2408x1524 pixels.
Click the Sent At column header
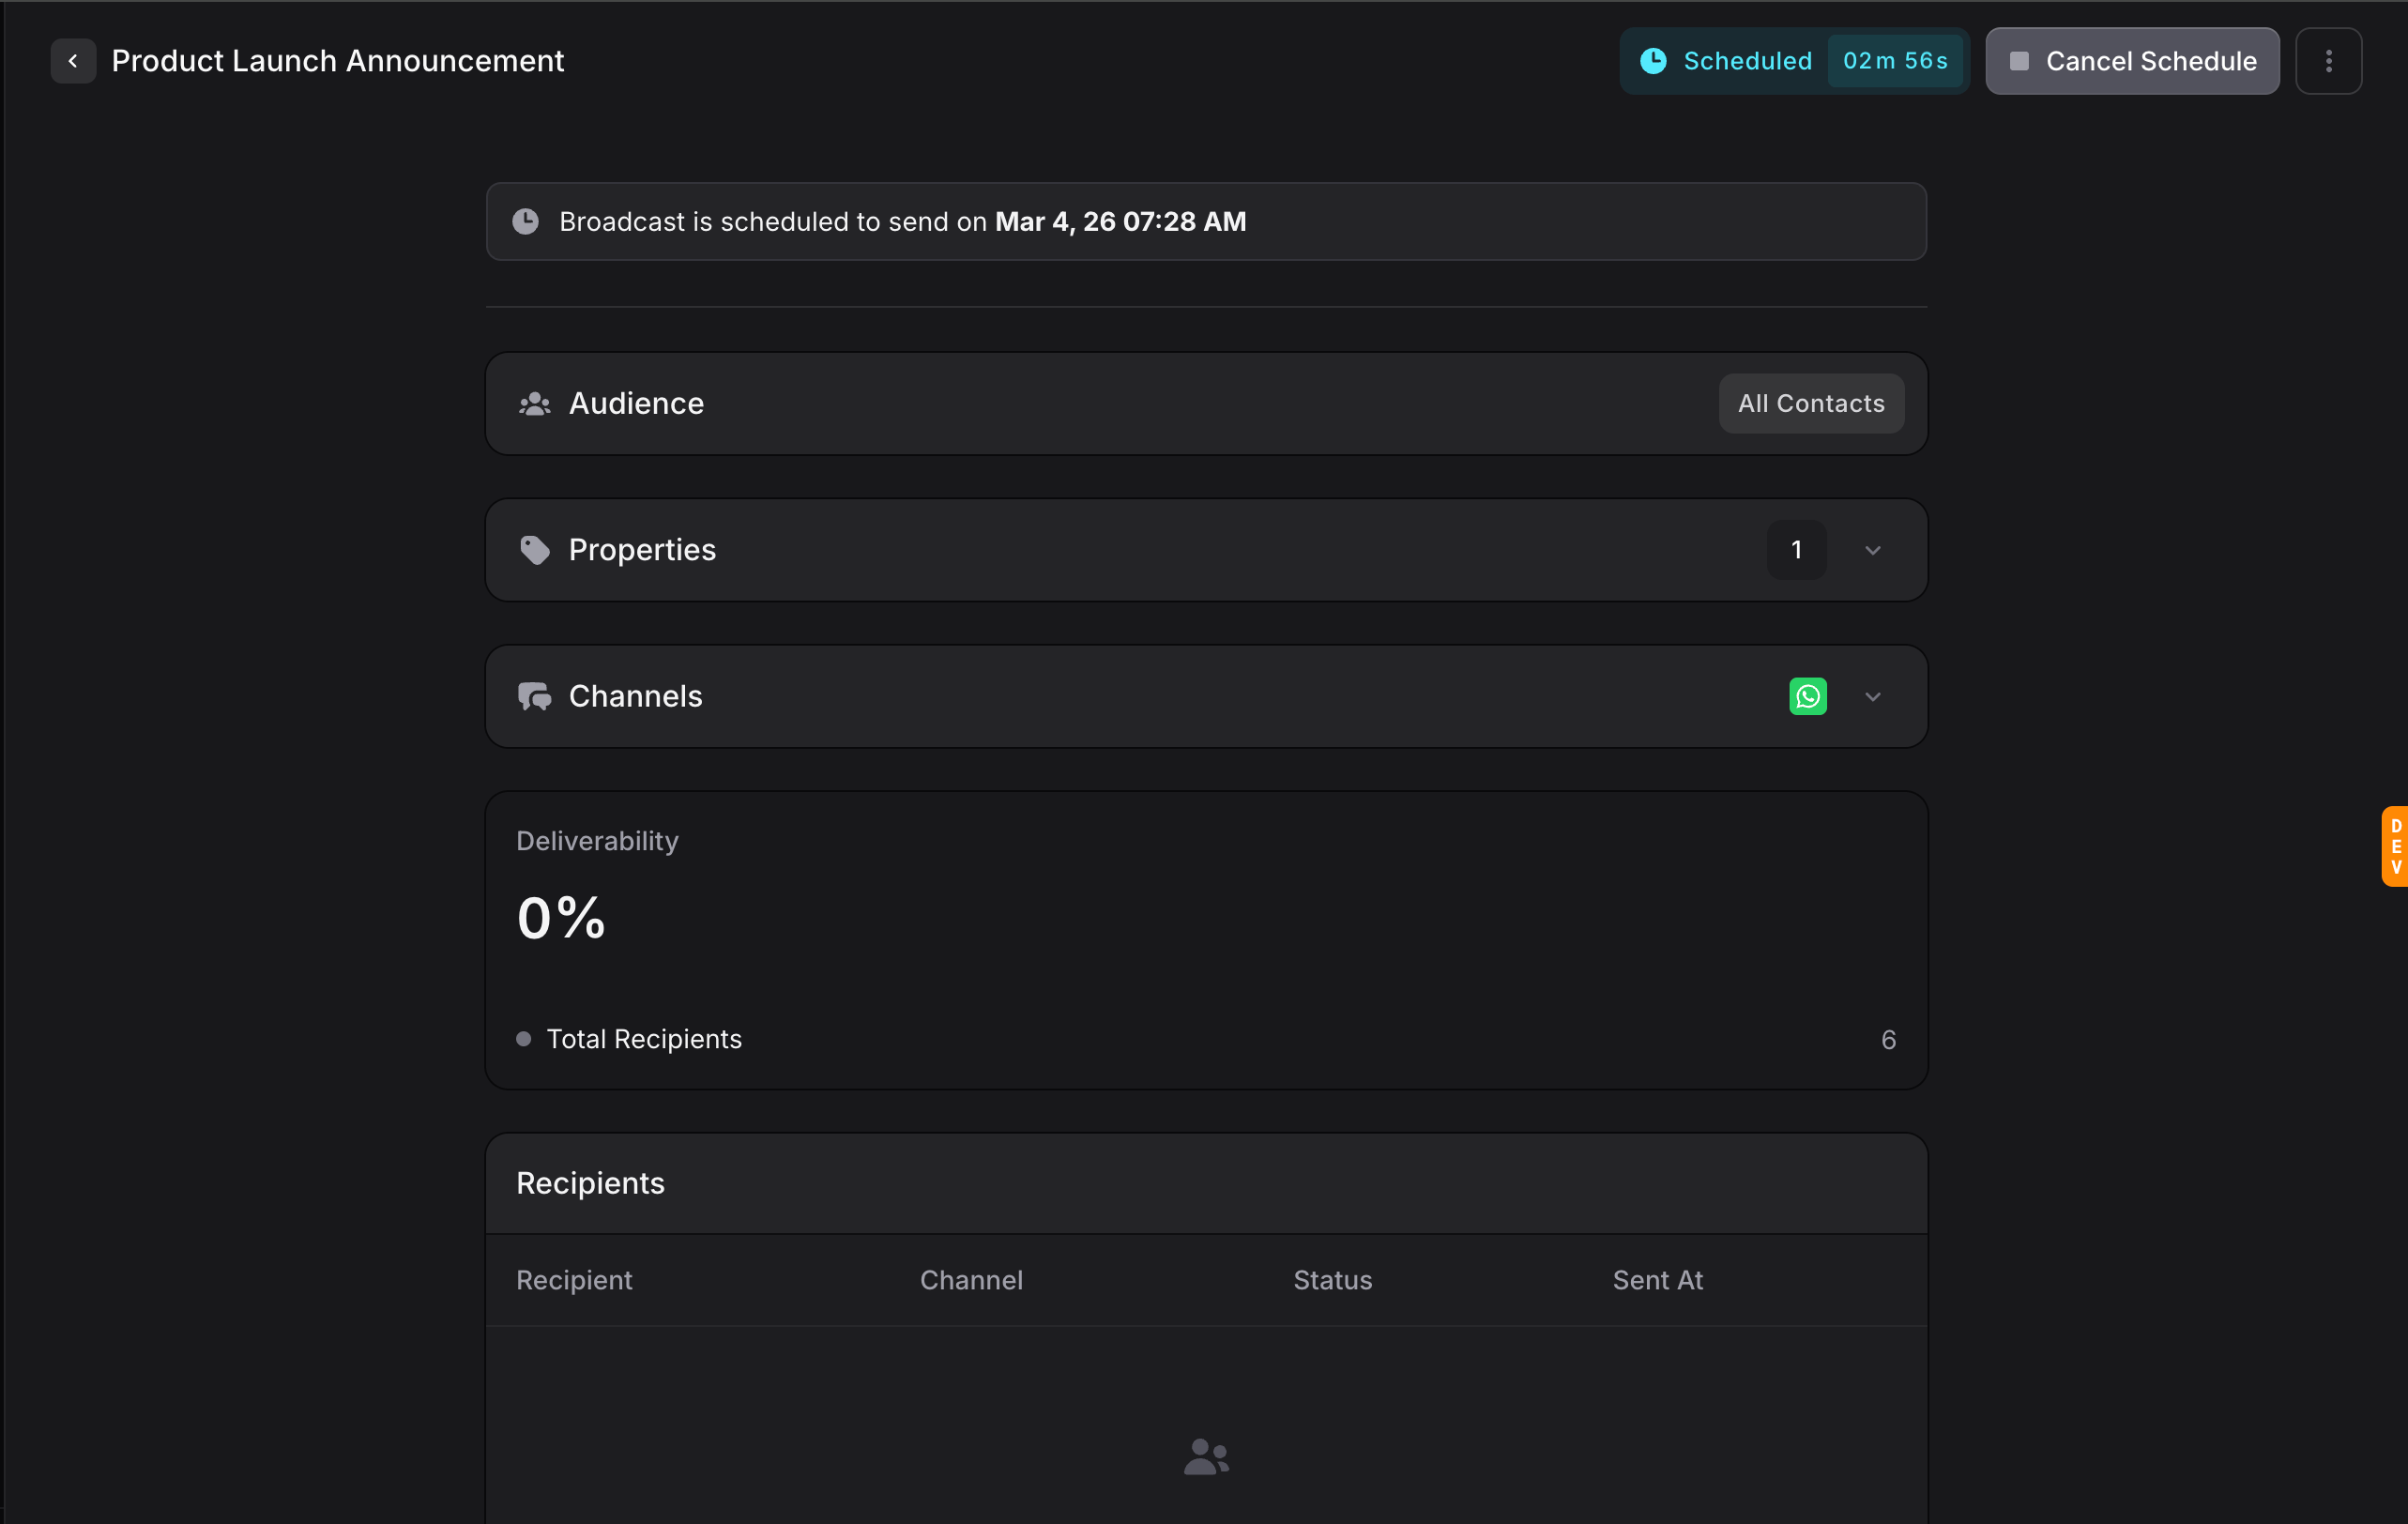1657,1280
